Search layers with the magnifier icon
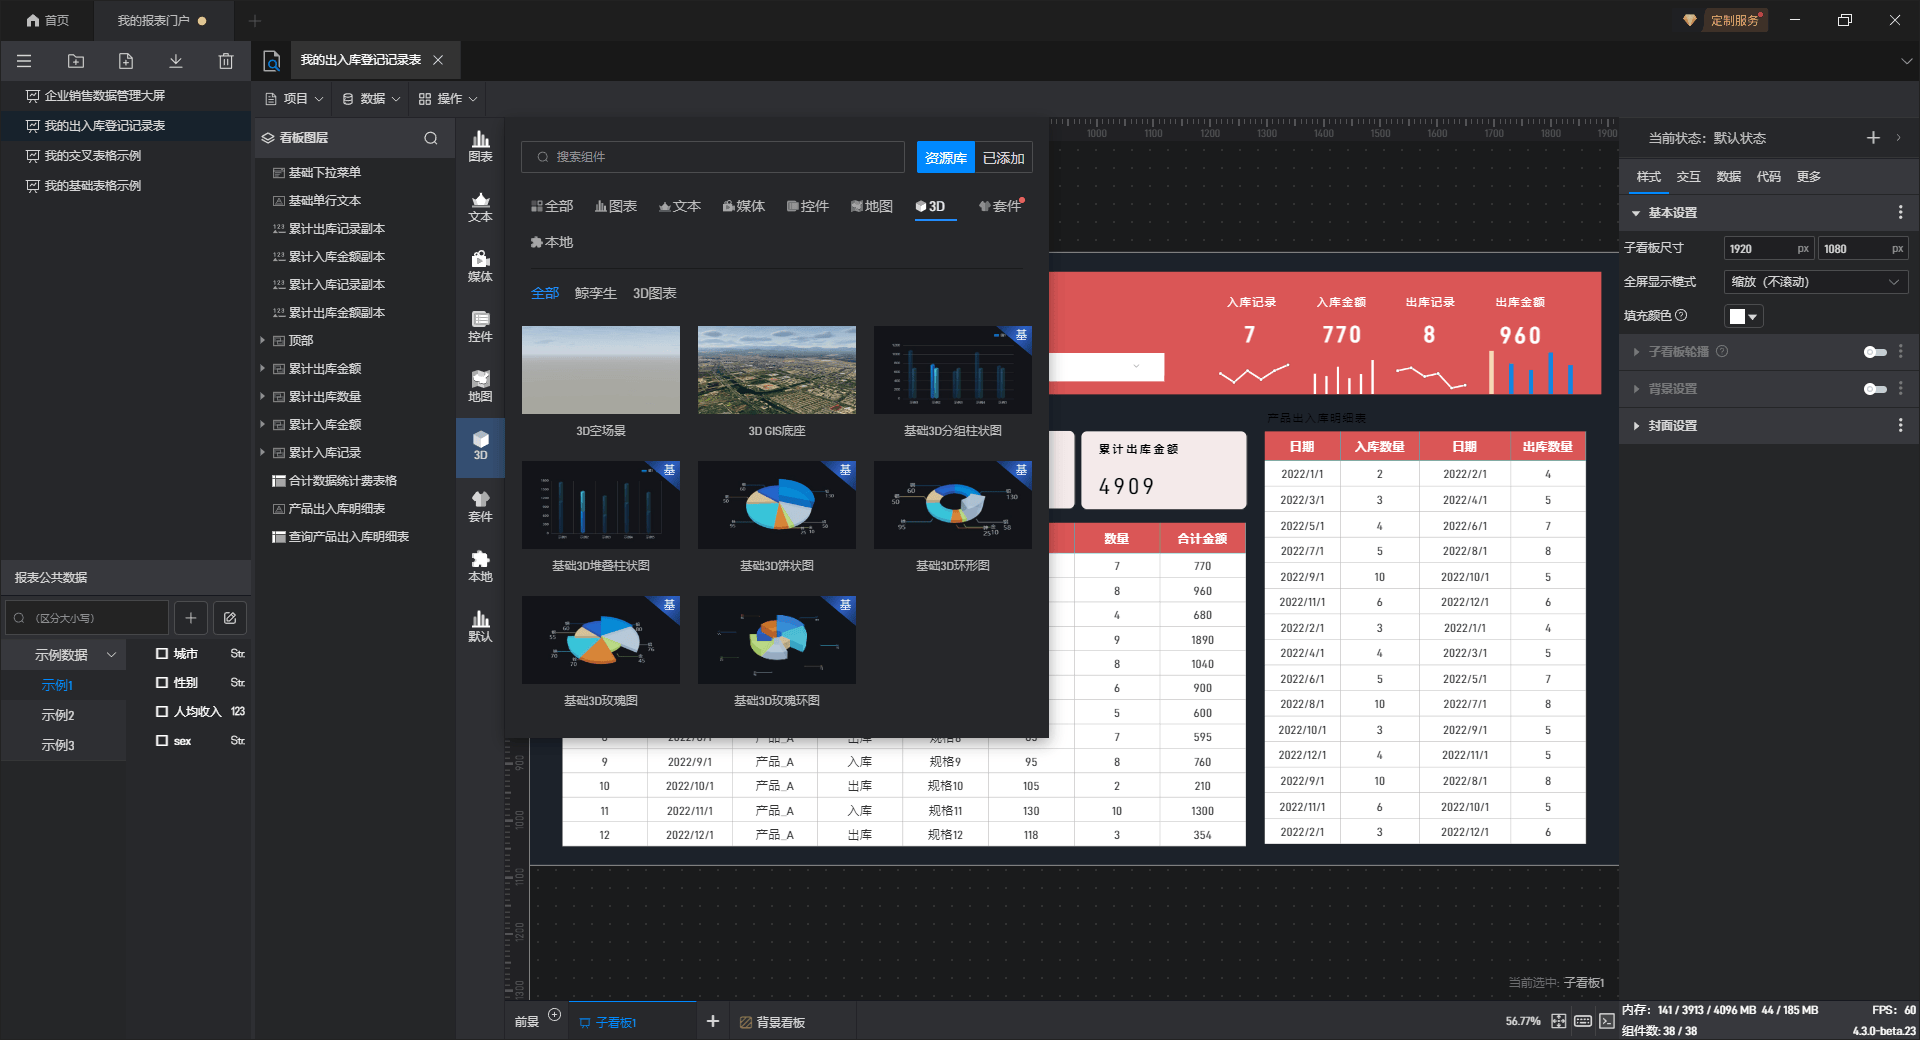 [431, 138]
